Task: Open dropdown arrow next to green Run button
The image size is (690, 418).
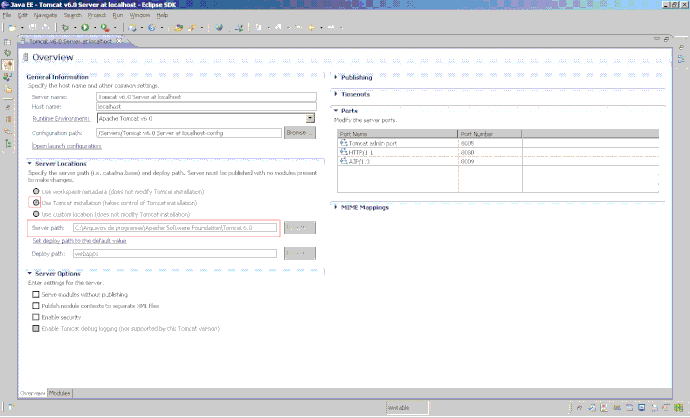Action: tap(95, 28)
